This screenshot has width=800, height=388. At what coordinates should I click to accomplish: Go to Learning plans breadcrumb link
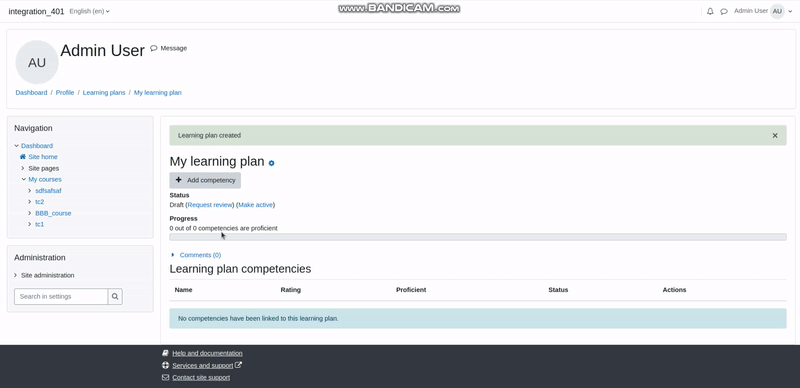coord(104,92)
